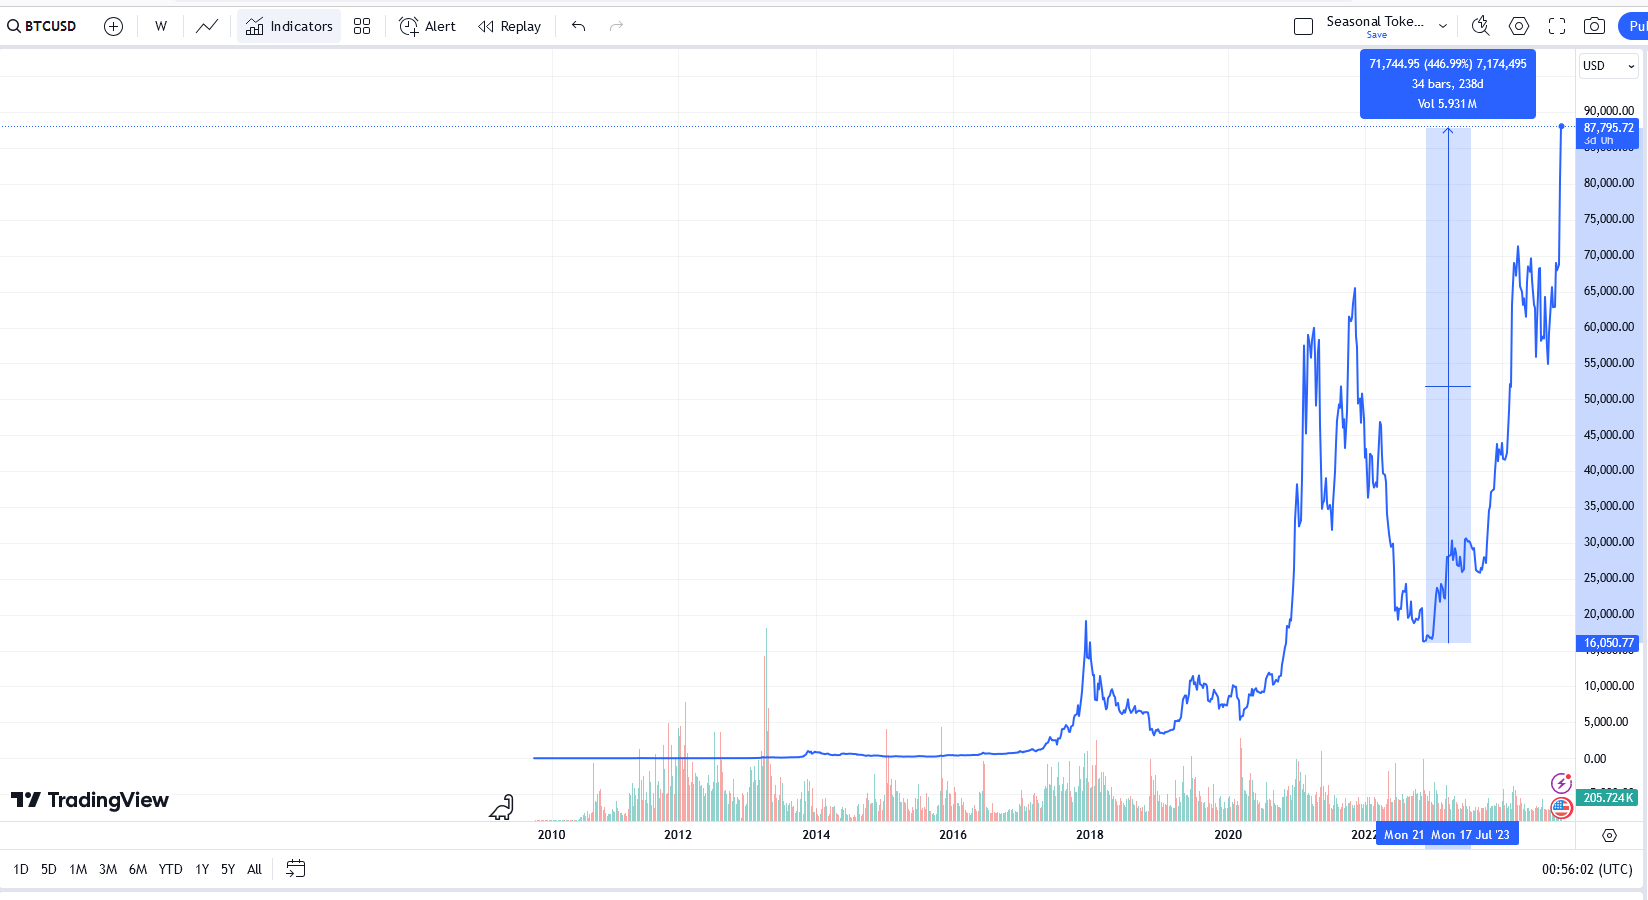
Task: Open the line chart style selector
Action: (x=207, y=27)
